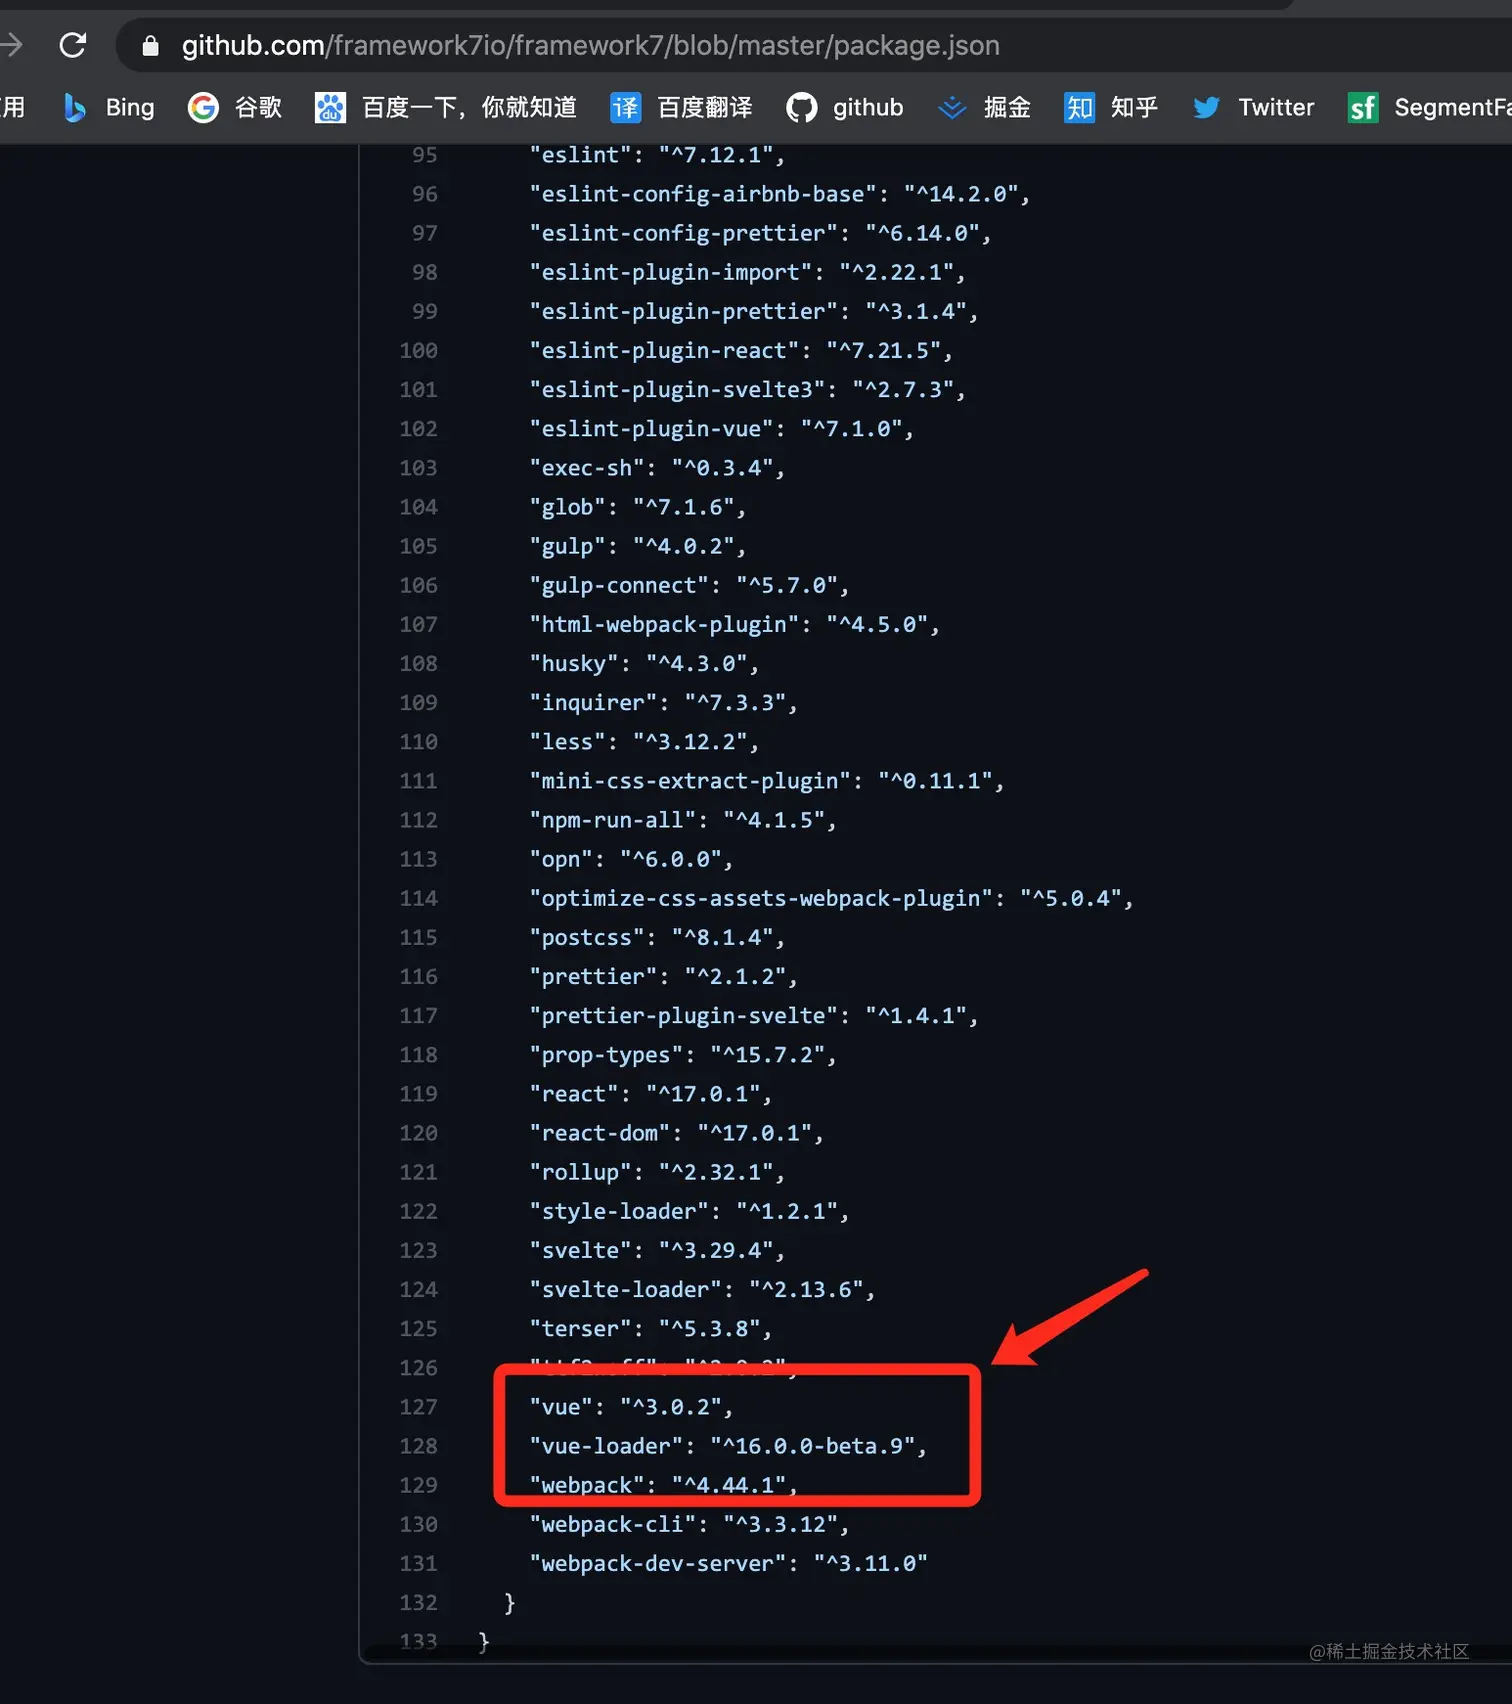Screen dimensions: 1512x1704
Task: Select line number 127
Action: coord(418,1407)
